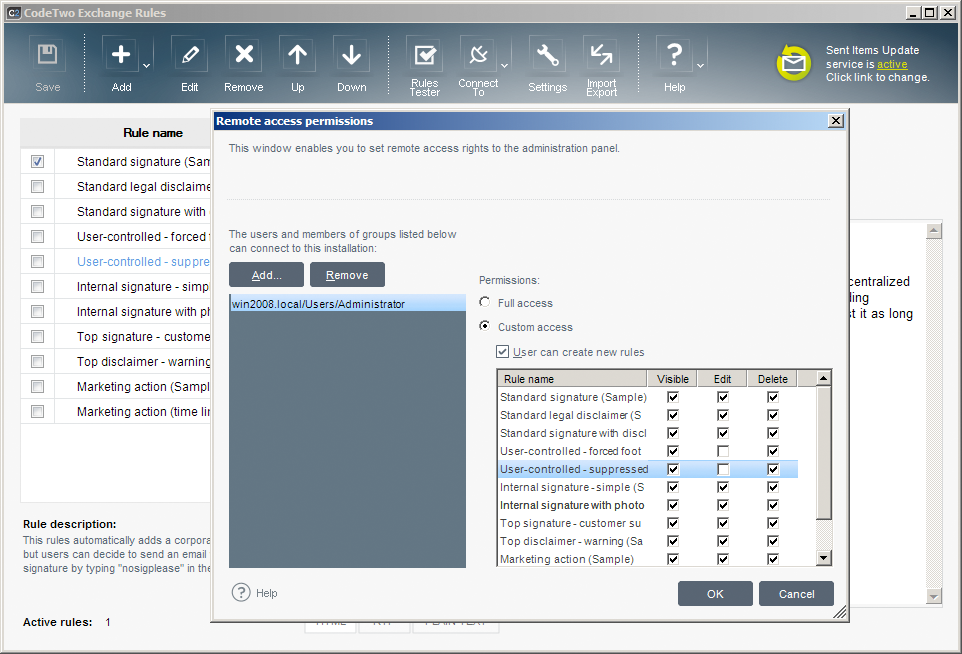Toggle Visible for Standard signature (Sample)
This screenshot has height=654, width=962.
click(673, 397)
